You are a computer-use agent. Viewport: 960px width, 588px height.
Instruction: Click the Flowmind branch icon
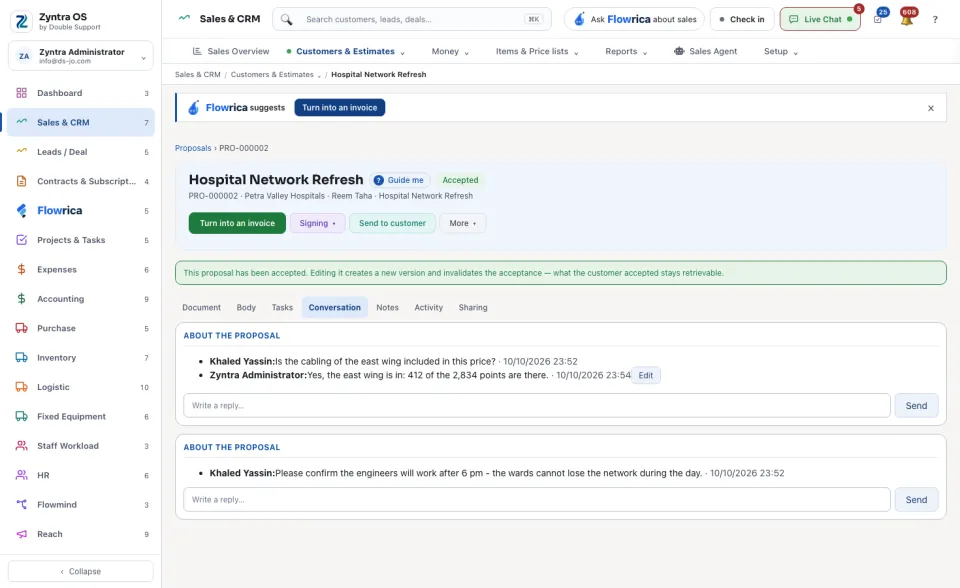pyautogui.click(x=21, y=505)
